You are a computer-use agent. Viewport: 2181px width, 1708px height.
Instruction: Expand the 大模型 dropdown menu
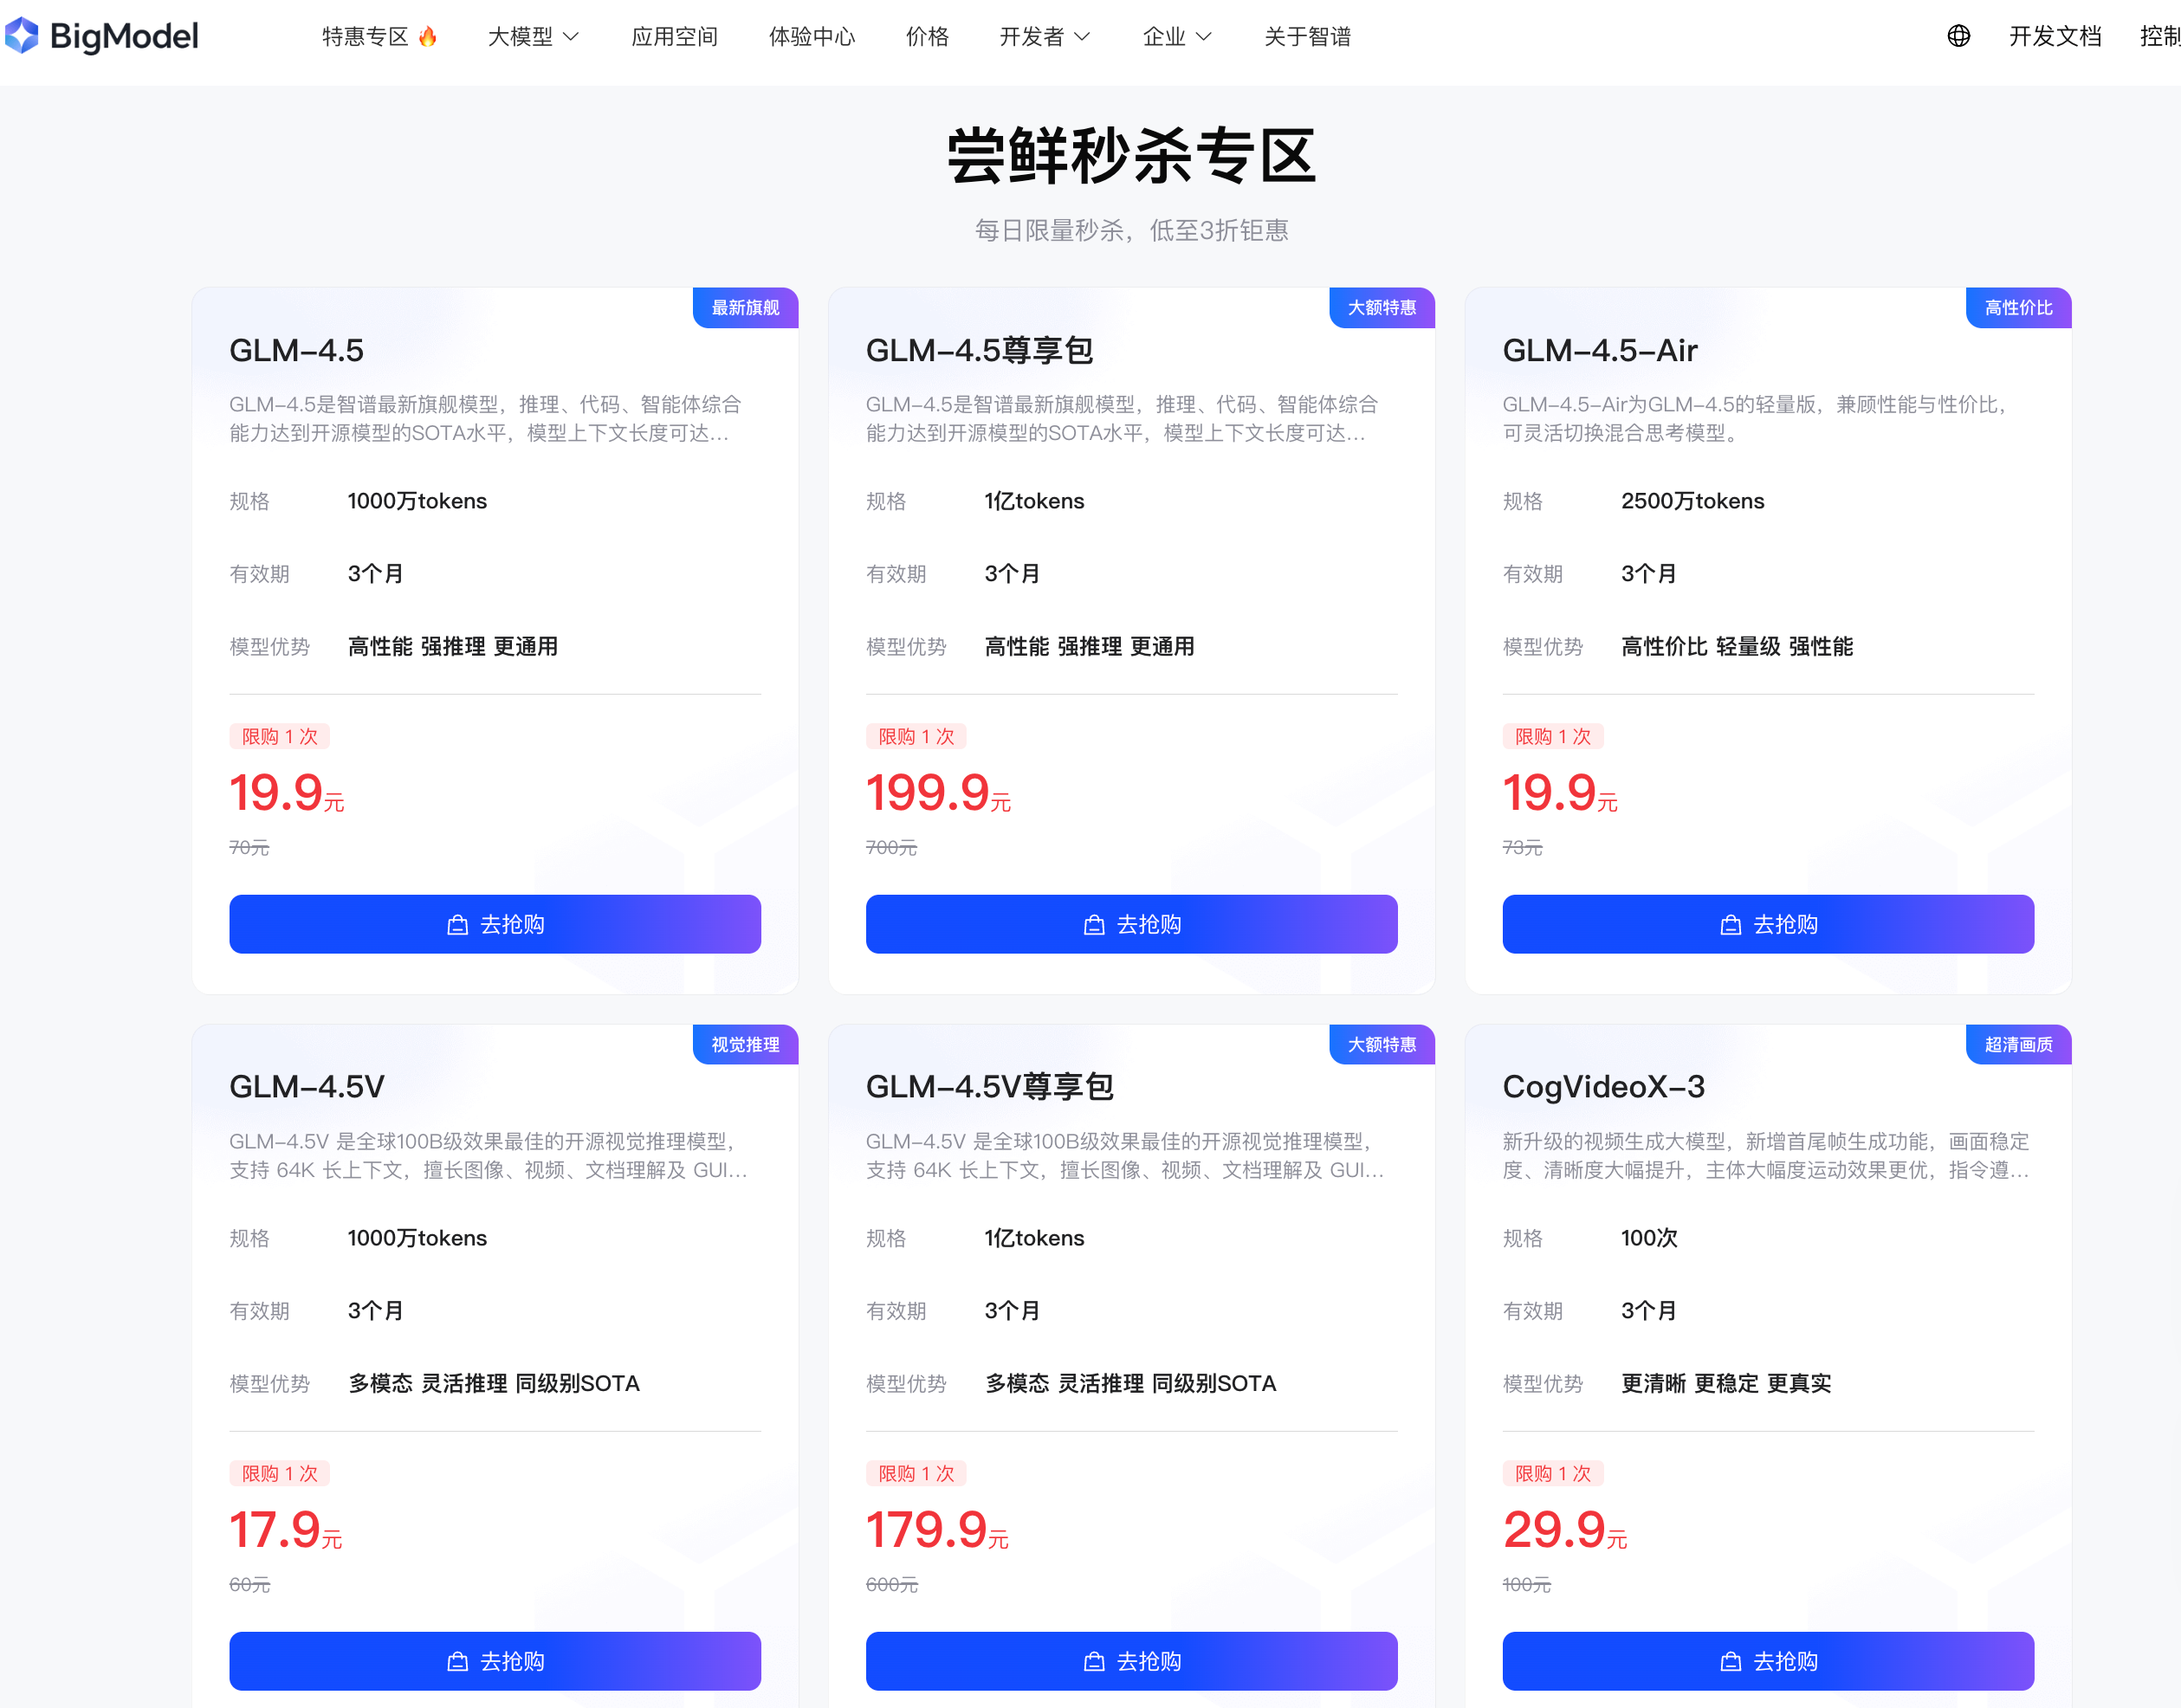533,37
